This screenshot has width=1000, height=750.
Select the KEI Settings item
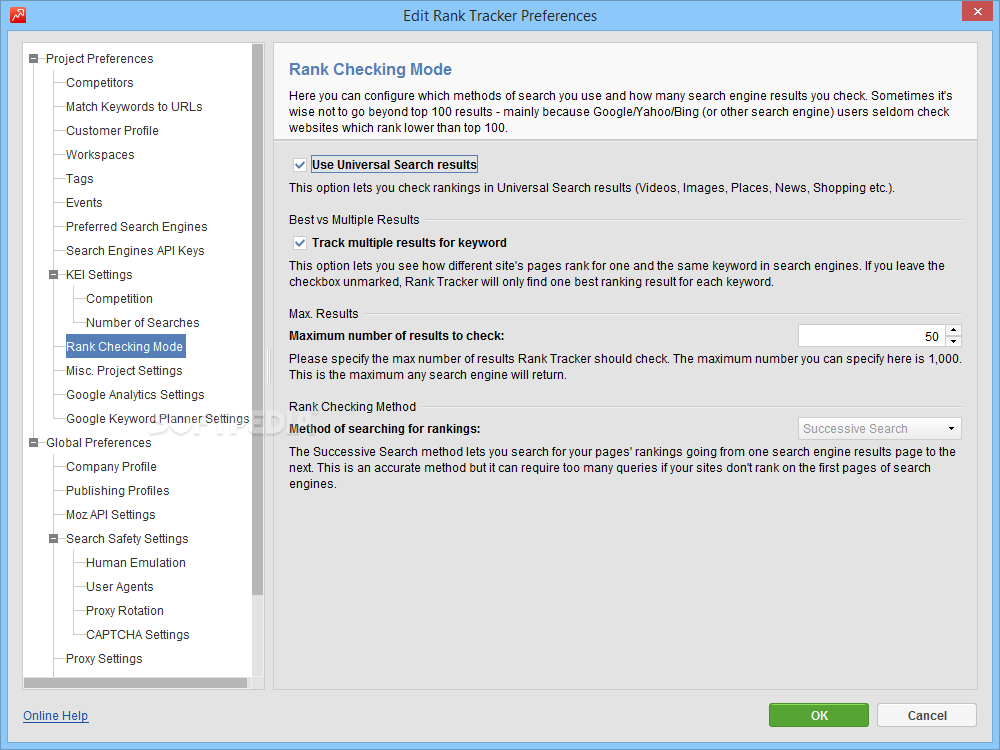(99, 275)
